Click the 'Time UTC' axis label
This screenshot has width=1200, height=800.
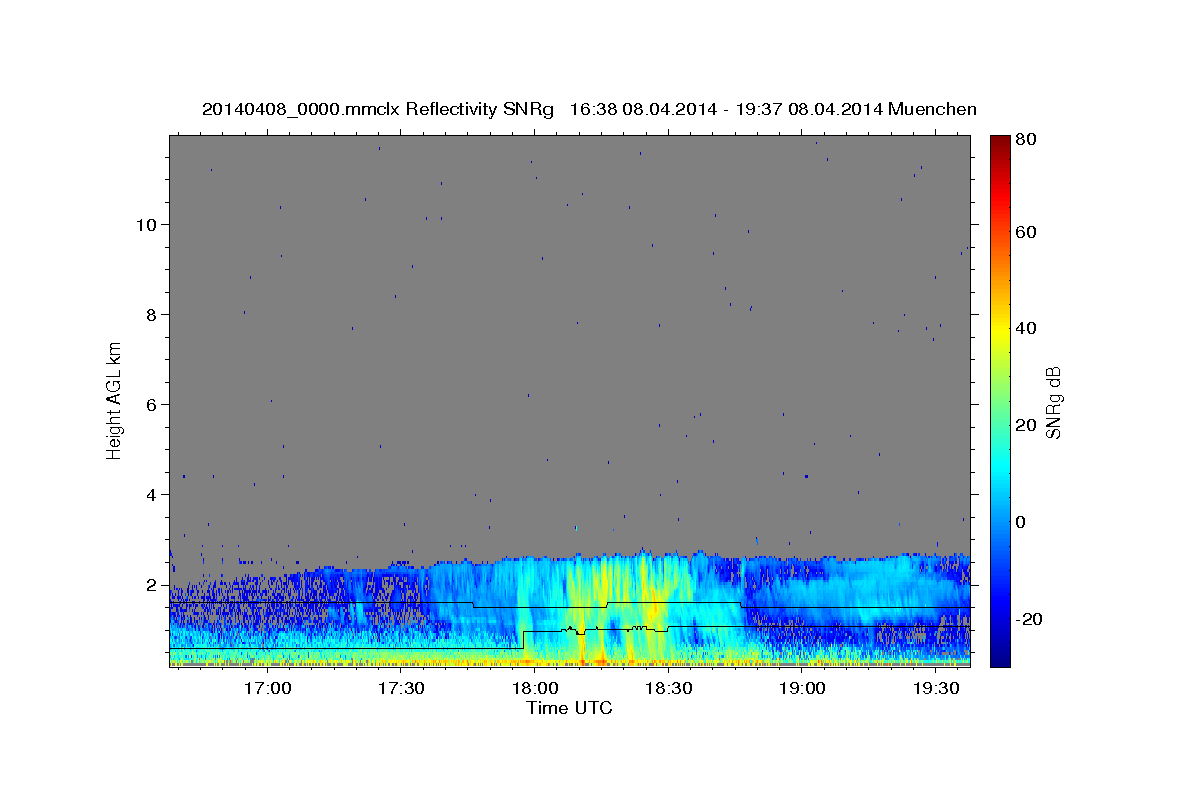(569, 708)
